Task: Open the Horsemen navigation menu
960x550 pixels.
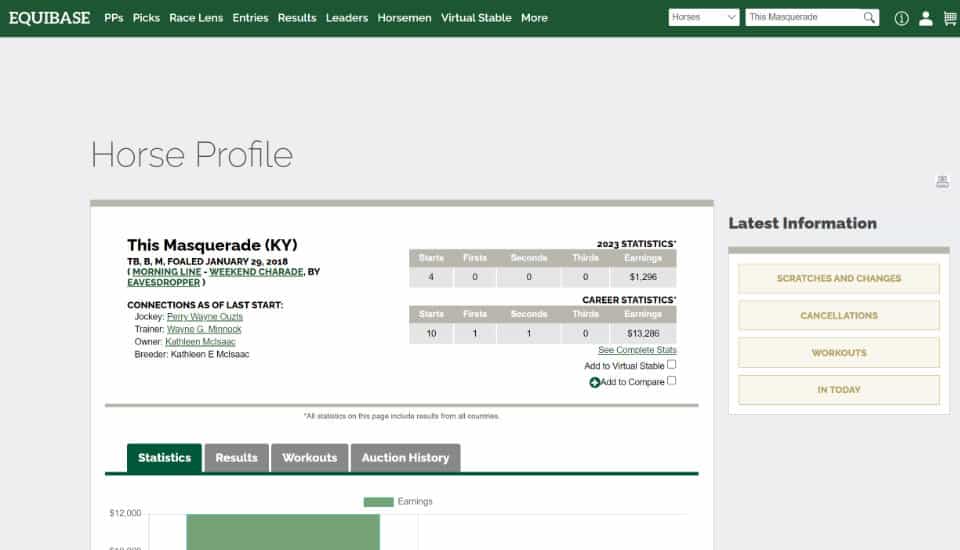Action: coord(404,18)
